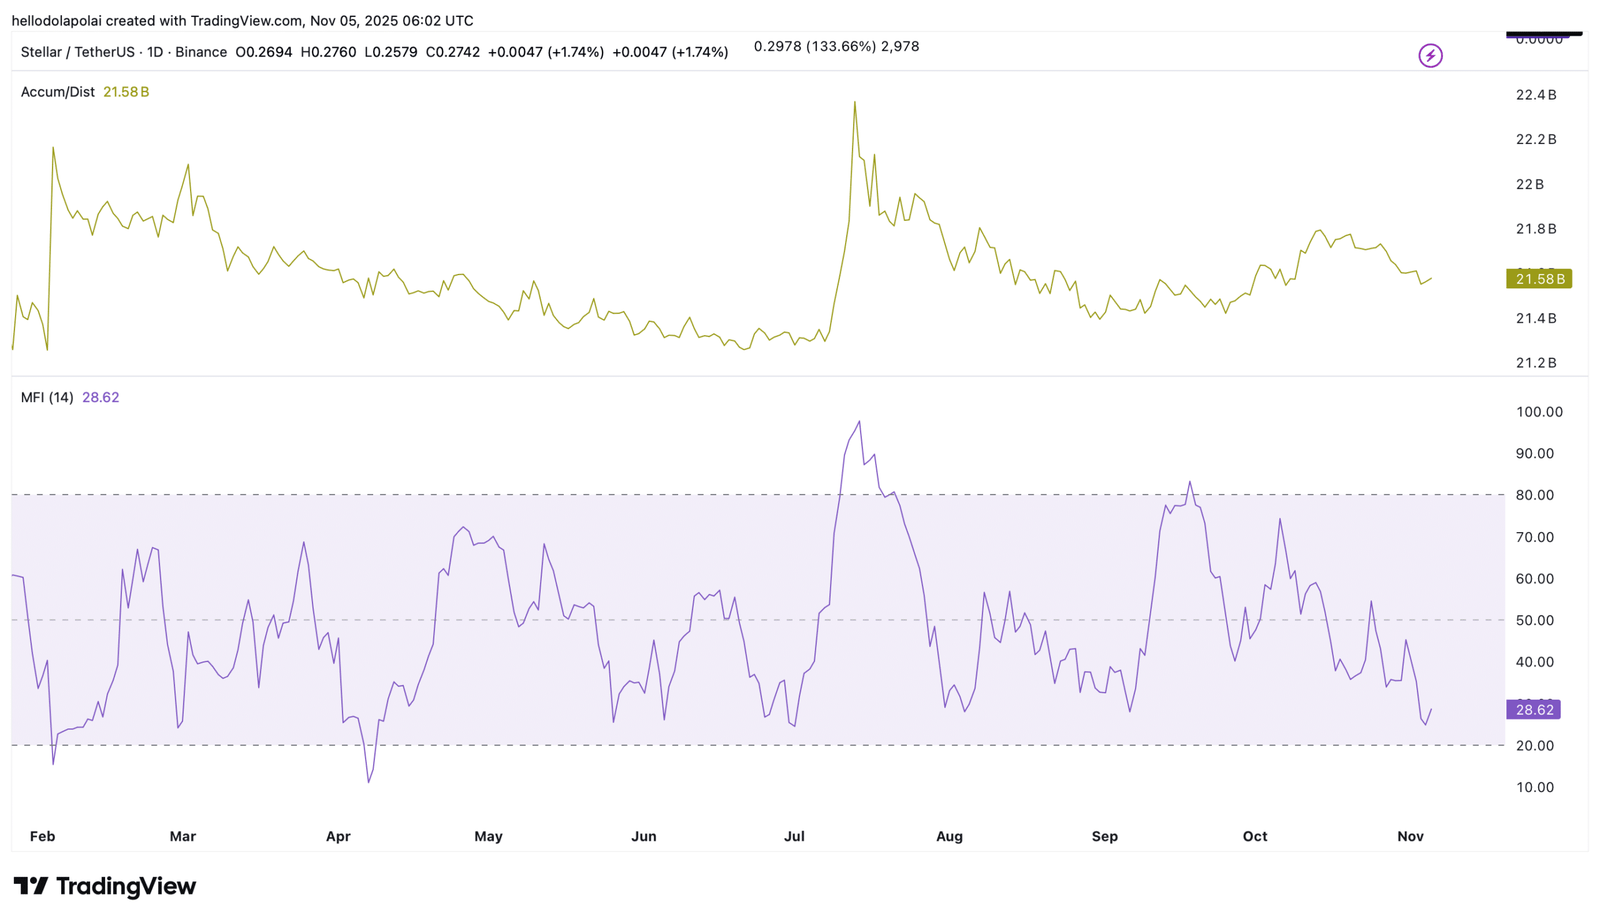Click the Accum/Dist spike peak in July
The height and width of the screenshot is (921, 1600).
[854, 102]
